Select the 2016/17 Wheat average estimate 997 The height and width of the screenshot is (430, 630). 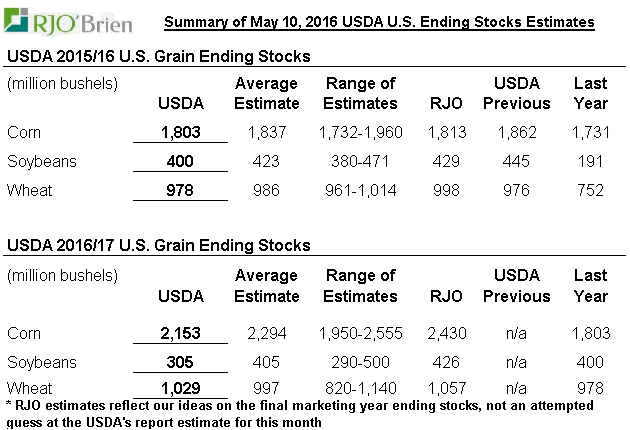point(267,387)
